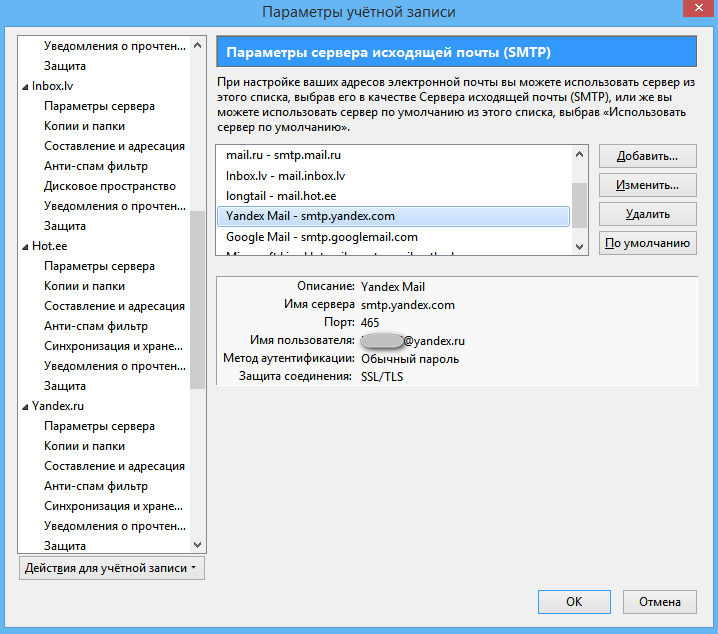Select the longtail - mail.hot.ee server

(393, 196)
